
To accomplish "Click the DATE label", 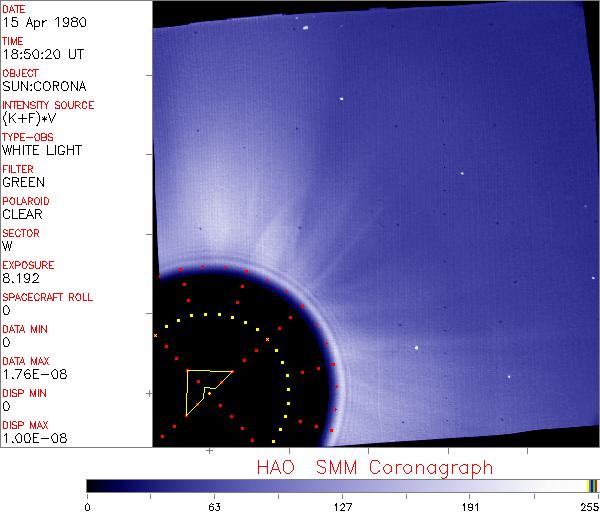I will coord(14,9).
